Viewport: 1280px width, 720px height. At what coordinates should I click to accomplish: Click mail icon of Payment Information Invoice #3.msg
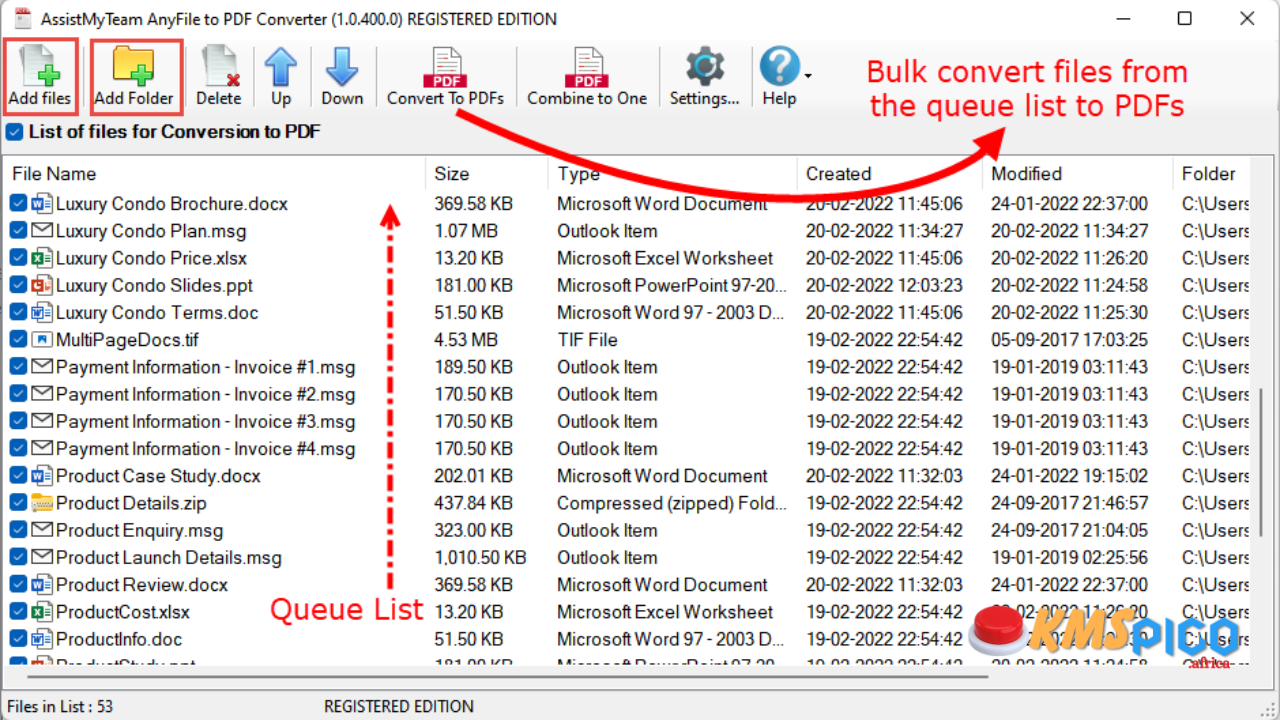click(x=42, y=421)
